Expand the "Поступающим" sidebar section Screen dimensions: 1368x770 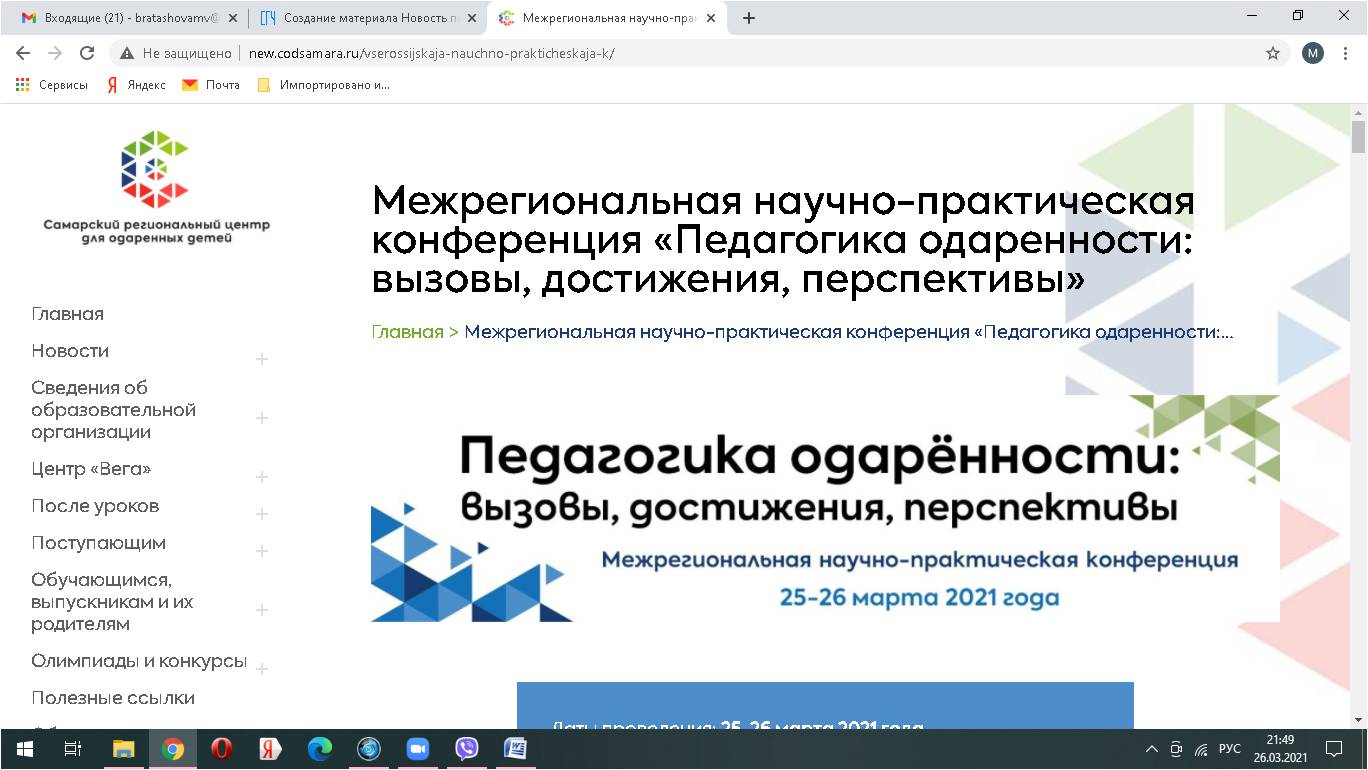pos(262,551)
